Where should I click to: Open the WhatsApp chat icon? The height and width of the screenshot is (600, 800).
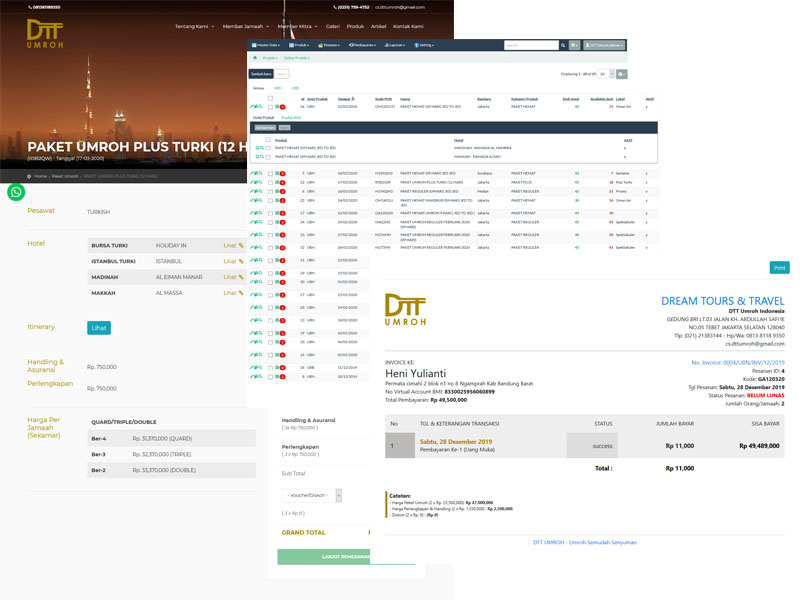click(x=16, y=191)
